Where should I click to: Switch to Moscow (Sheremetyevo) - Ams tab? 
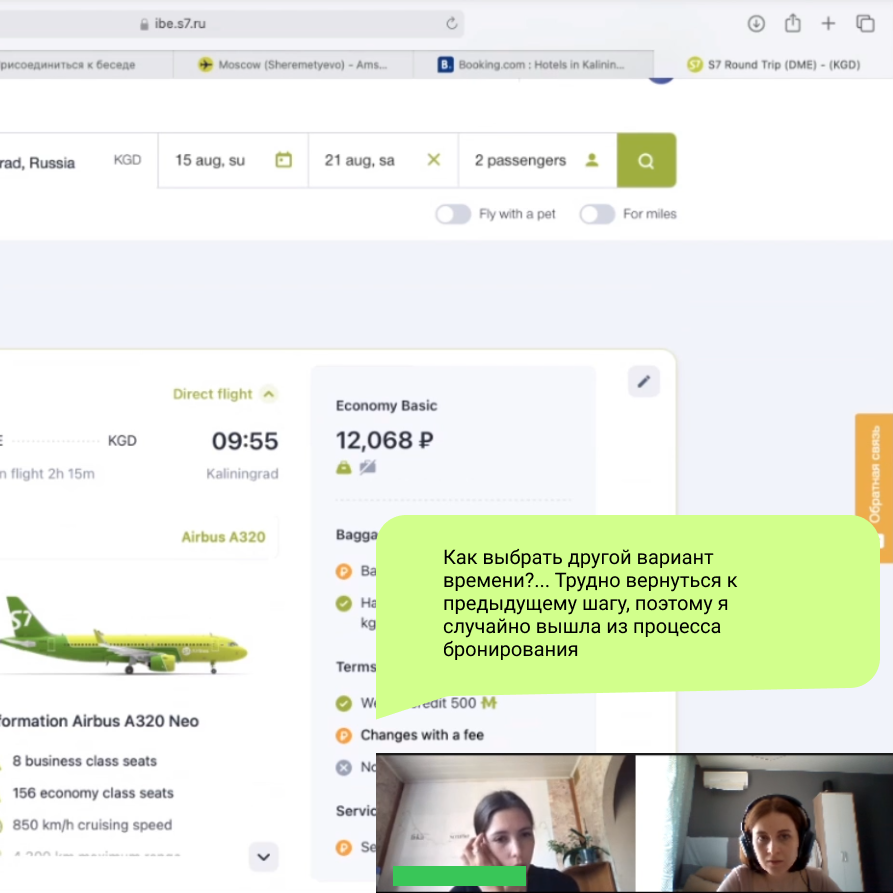[x=293, y=64]
